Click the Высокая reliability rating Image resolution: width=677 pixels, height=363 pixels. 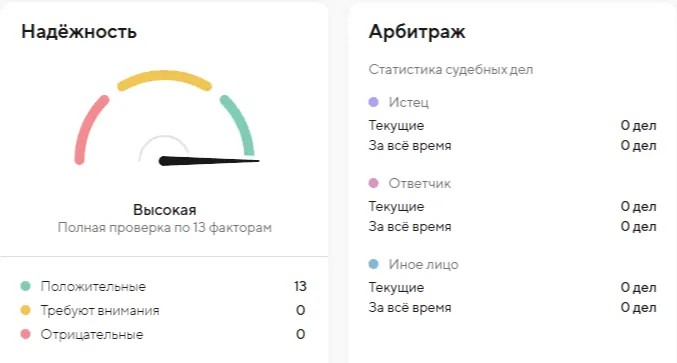click(x=165, y=210)
